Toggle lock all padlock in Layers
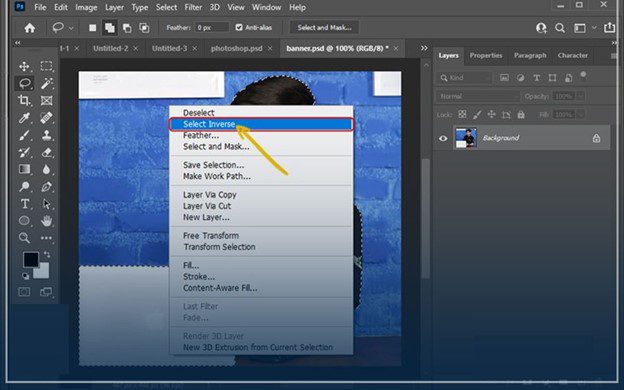Screen dimensions: 624x390 click(521, 115)
